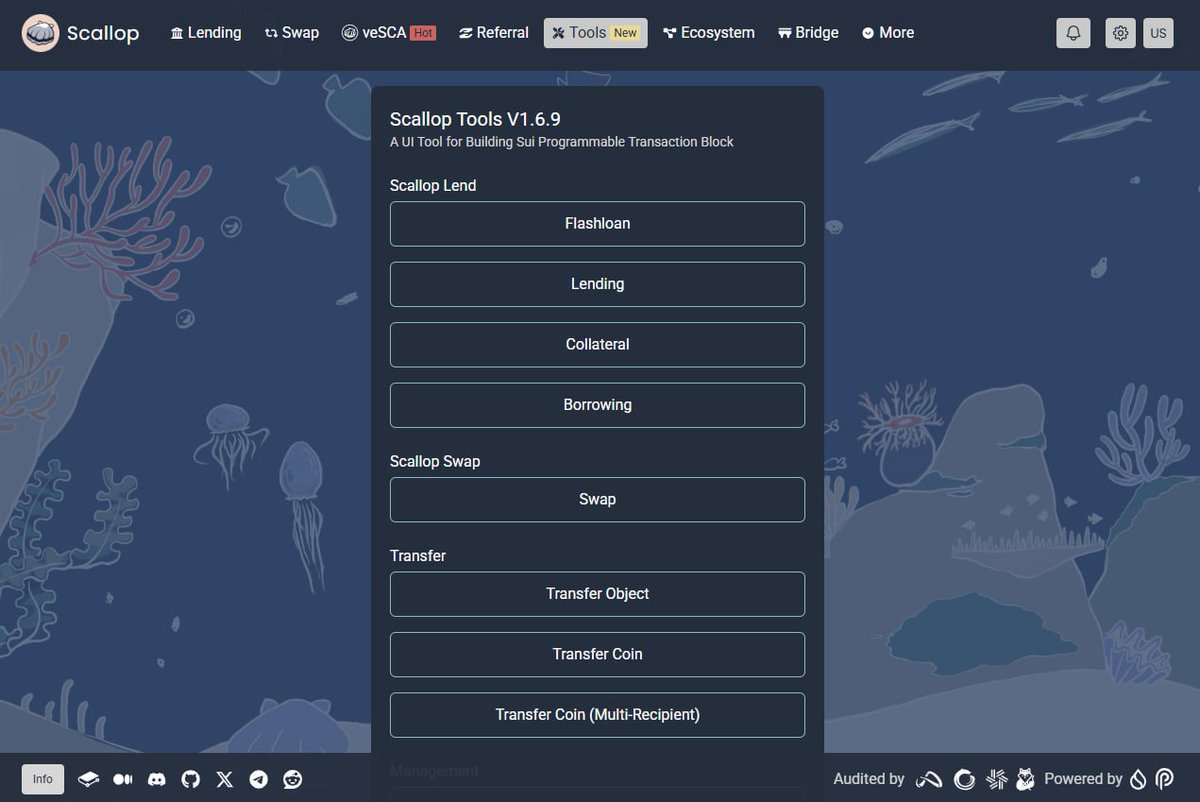Image resolution: width=1200 pixels, height=802 pixels.
Task: Click the fox-face auditor logo
Action: click(1025, 779)
